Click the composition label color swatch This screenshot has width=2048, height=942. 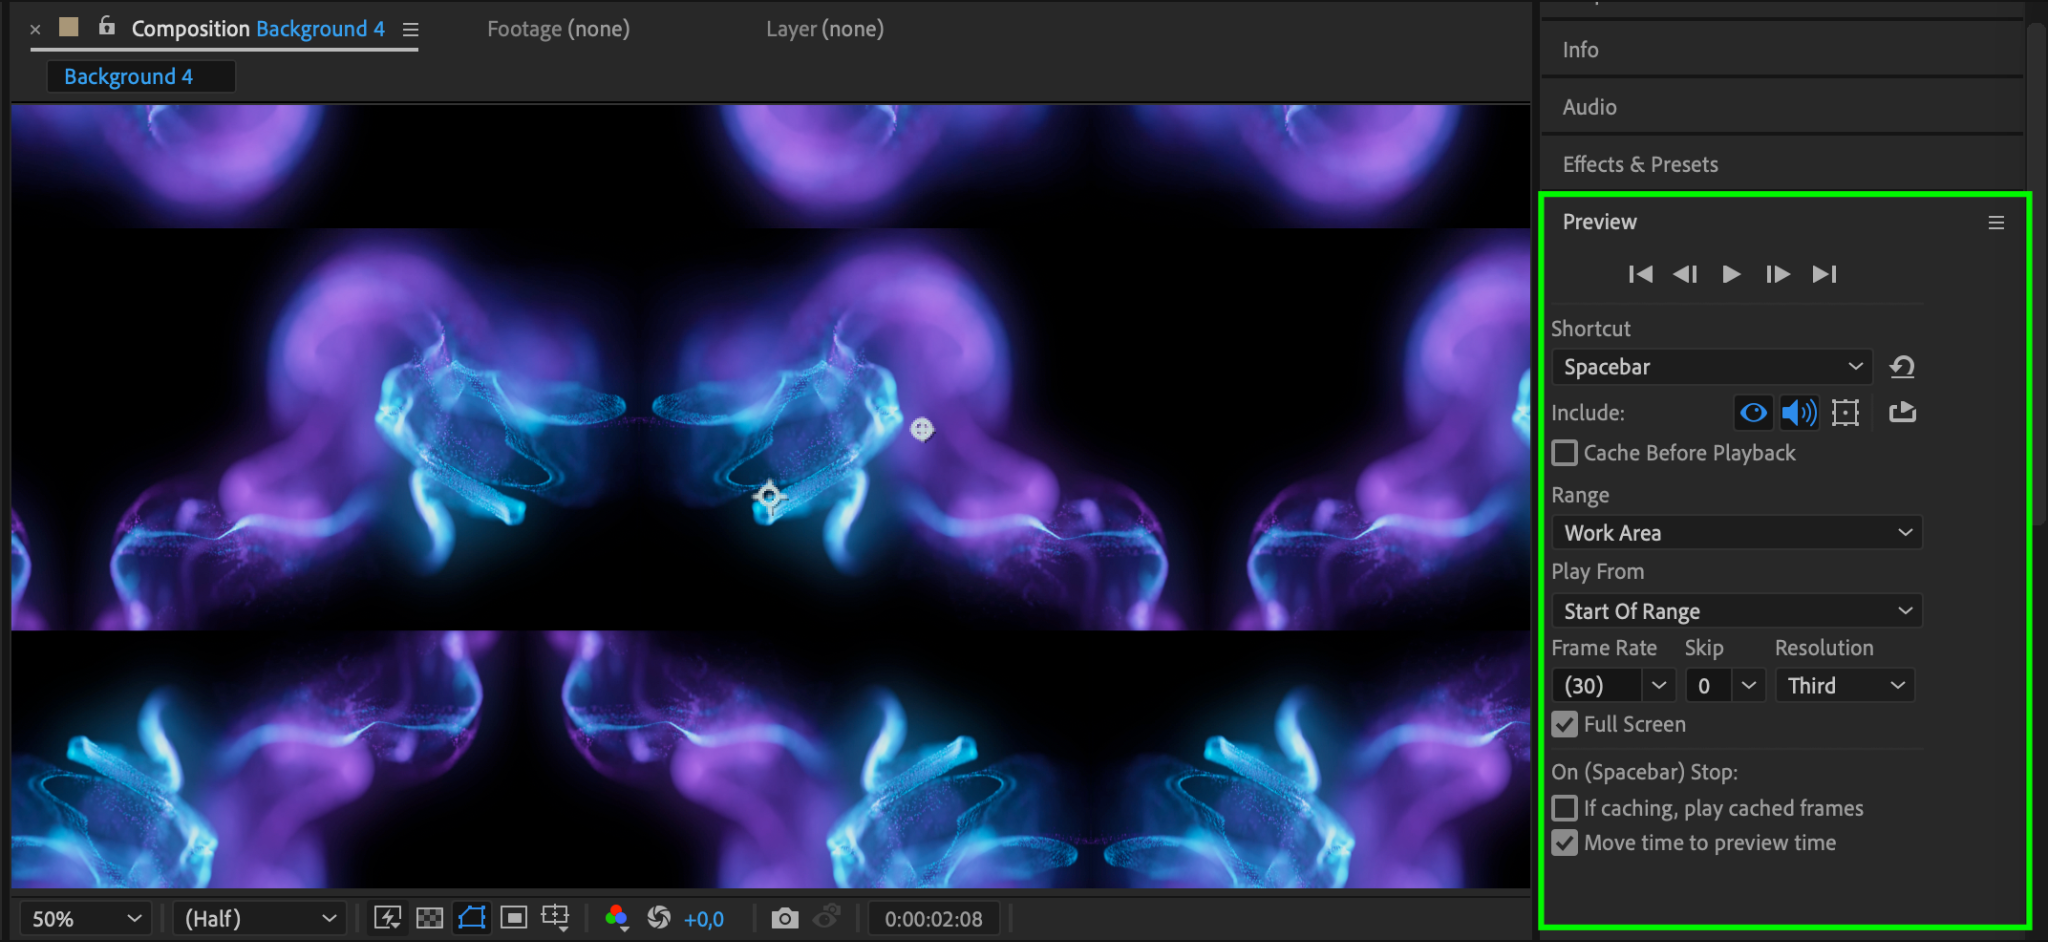point(69,27)
